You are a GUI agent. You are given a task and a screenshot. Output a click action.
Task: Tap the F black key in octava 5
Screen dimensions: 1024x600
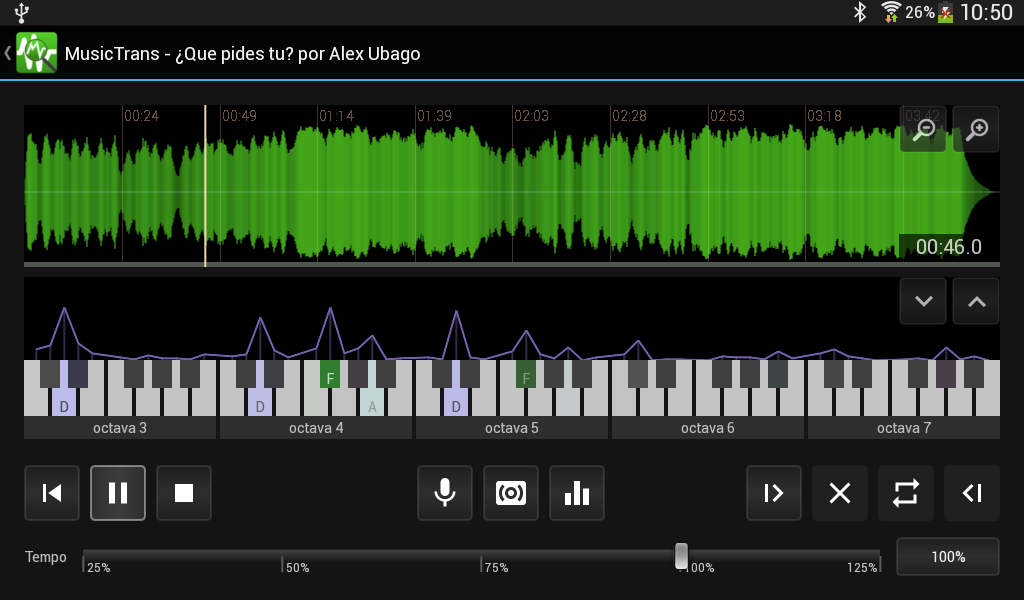[526, 374]
